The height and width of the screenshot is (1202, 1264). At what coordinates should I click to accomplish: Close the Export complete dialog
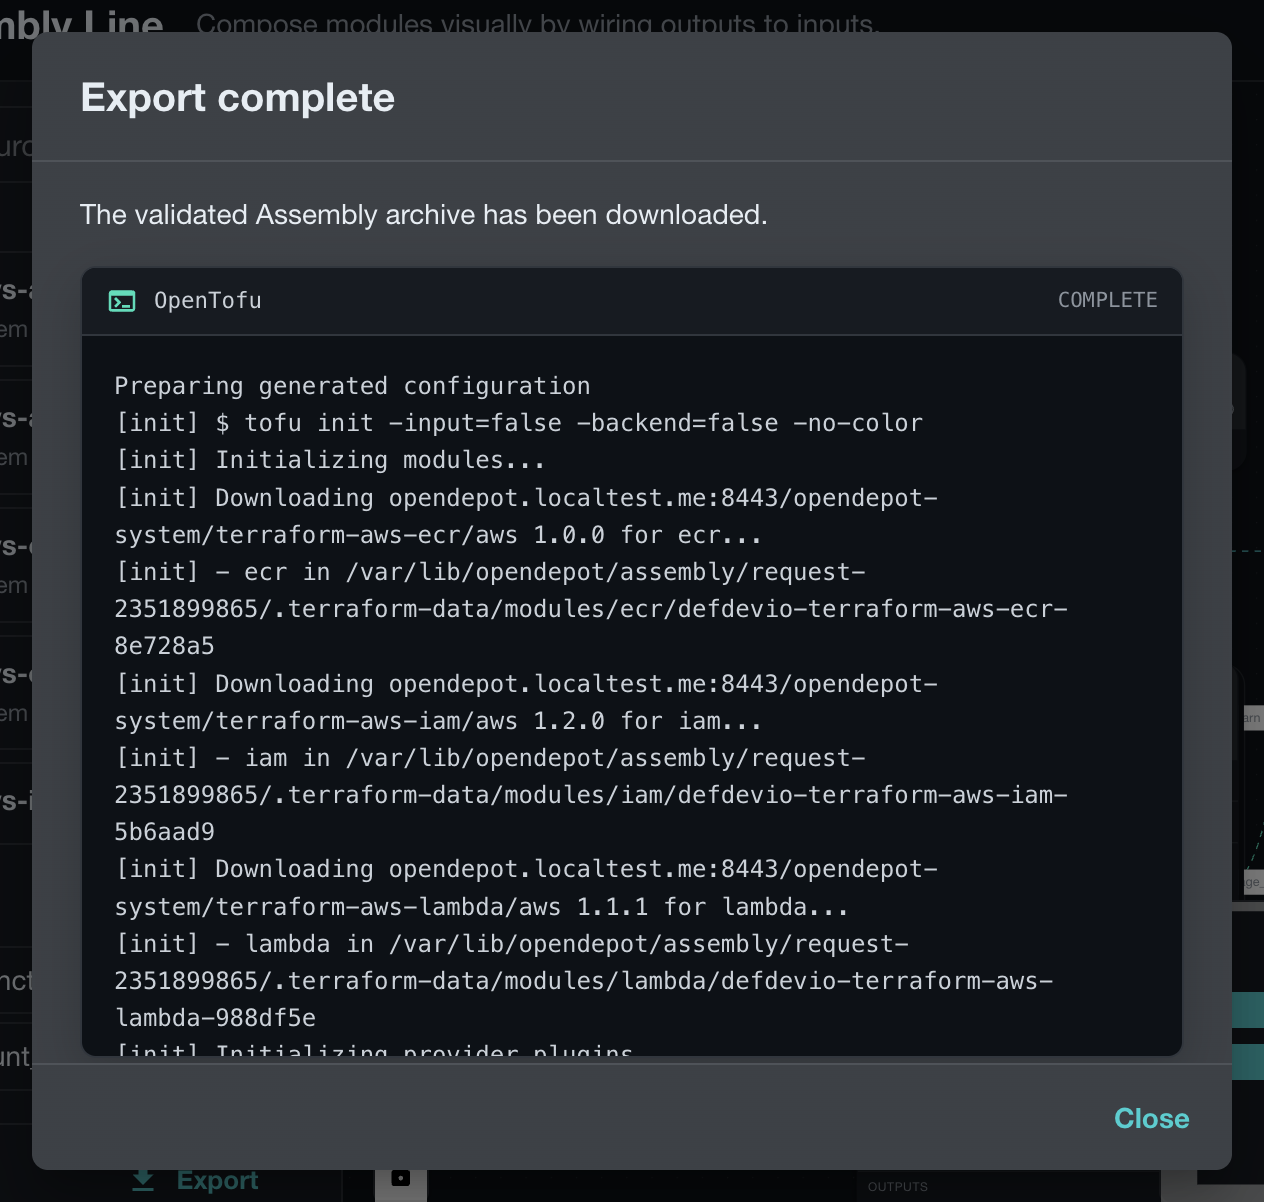coord(1151,1118)
